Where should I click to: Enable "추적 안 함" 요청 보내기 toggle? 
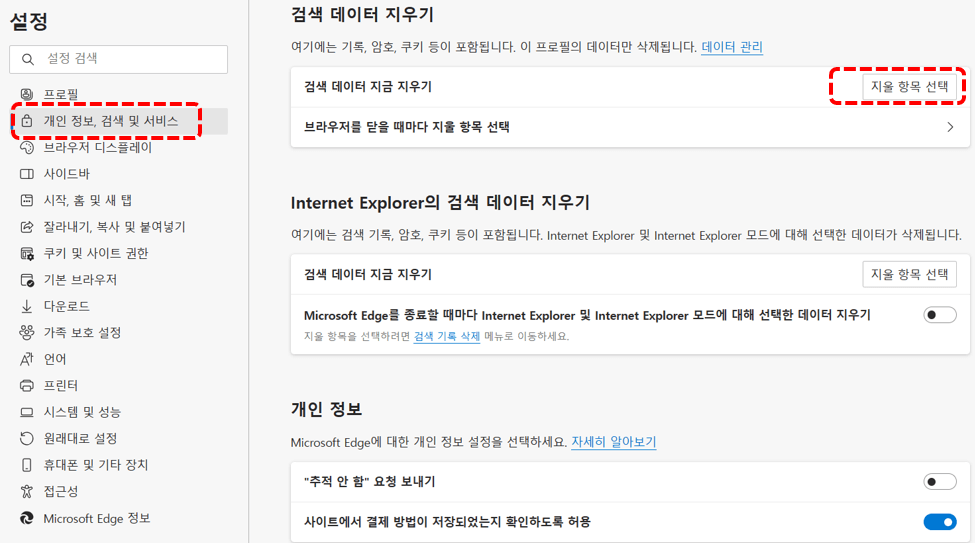pyautogui.click(x=940, y=481)
